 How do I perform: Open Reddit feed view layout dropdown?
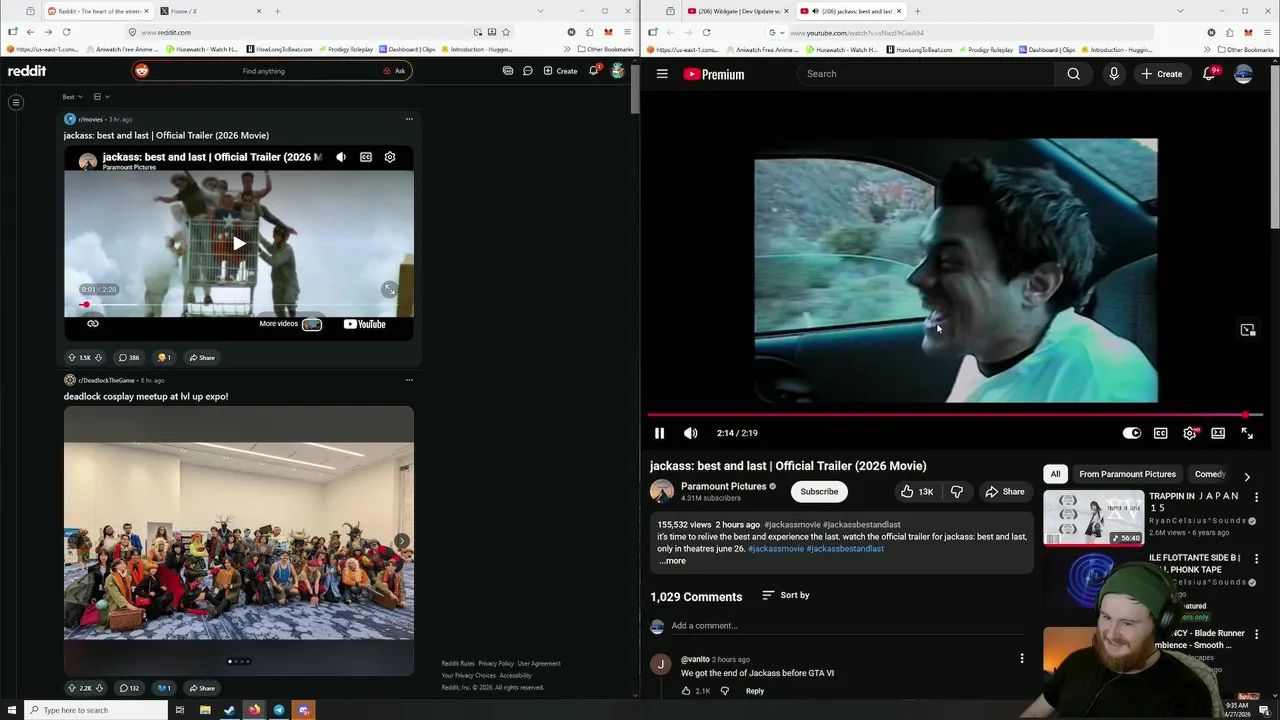pyautogui.click(x=102, y=97)
